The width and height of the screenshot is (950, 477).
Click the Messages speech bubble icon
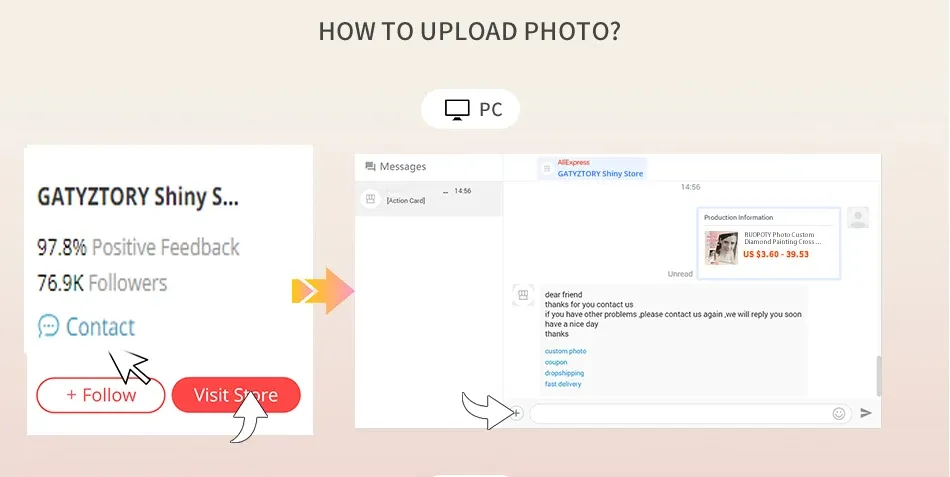[370, 167]
